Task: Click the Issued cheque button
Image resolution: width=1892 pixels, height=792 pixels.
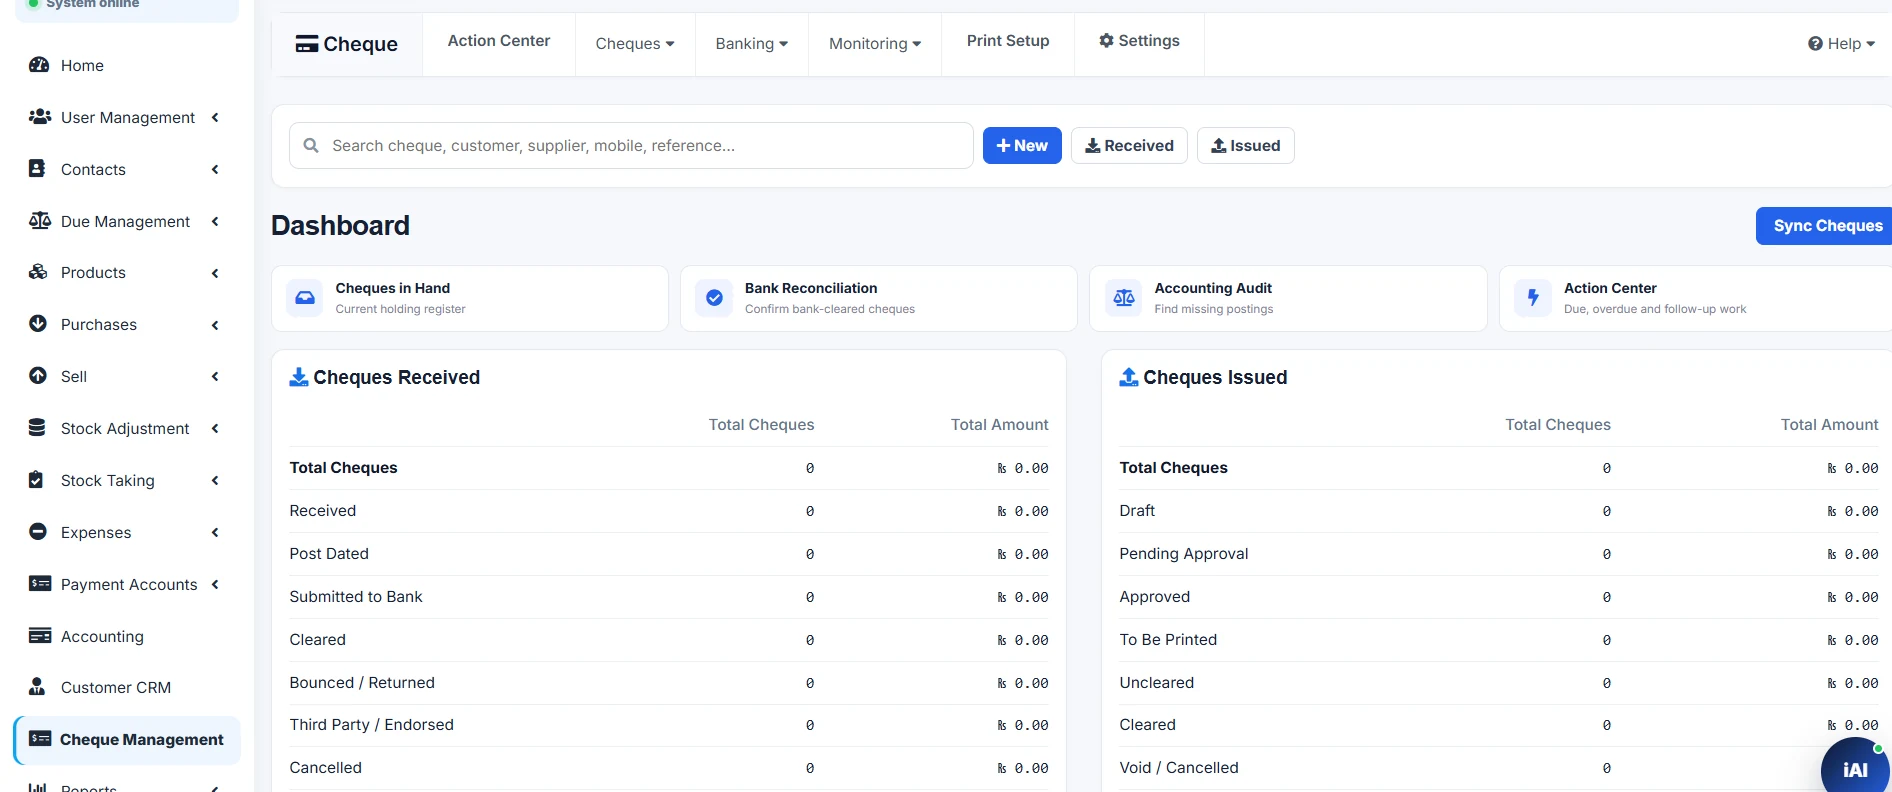Action: click(x=1246, y=146)
